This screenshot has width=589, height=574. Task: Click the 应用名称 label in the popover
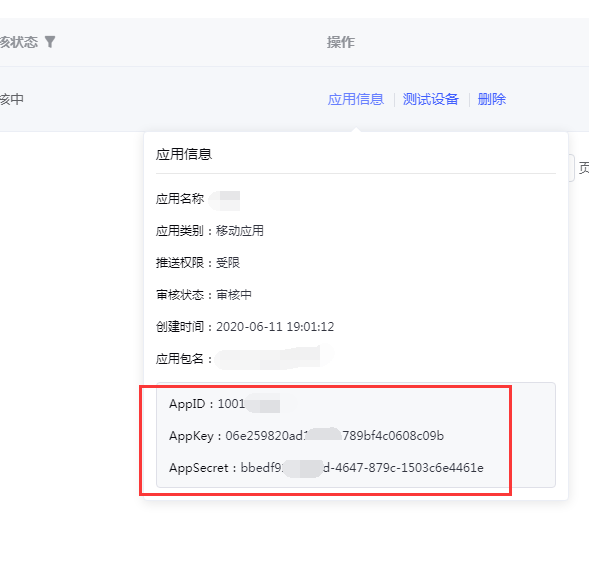tap(180, 198)
